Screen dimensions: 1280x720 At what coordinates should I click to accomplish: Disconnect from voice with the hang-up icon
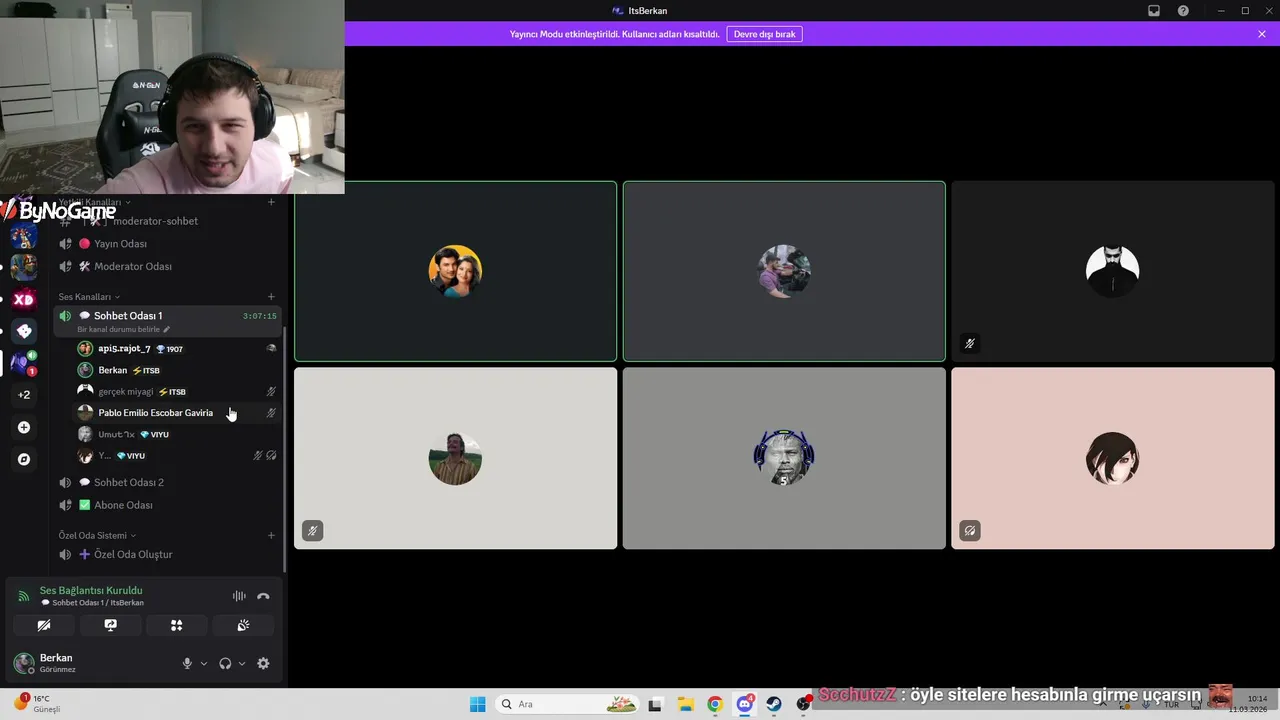tap(263, 596)
